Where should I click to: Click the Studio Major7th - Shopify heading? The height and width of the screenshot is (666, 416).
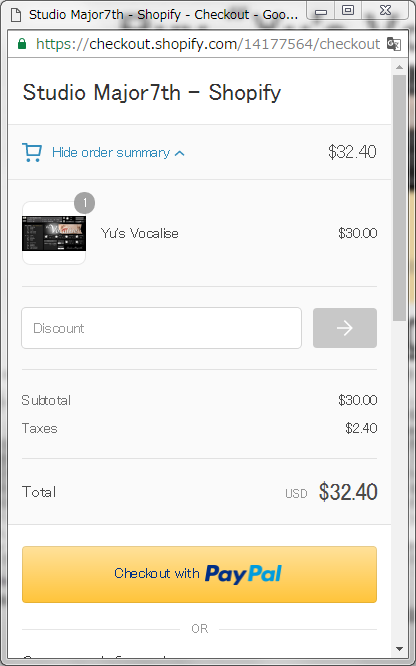152,92
